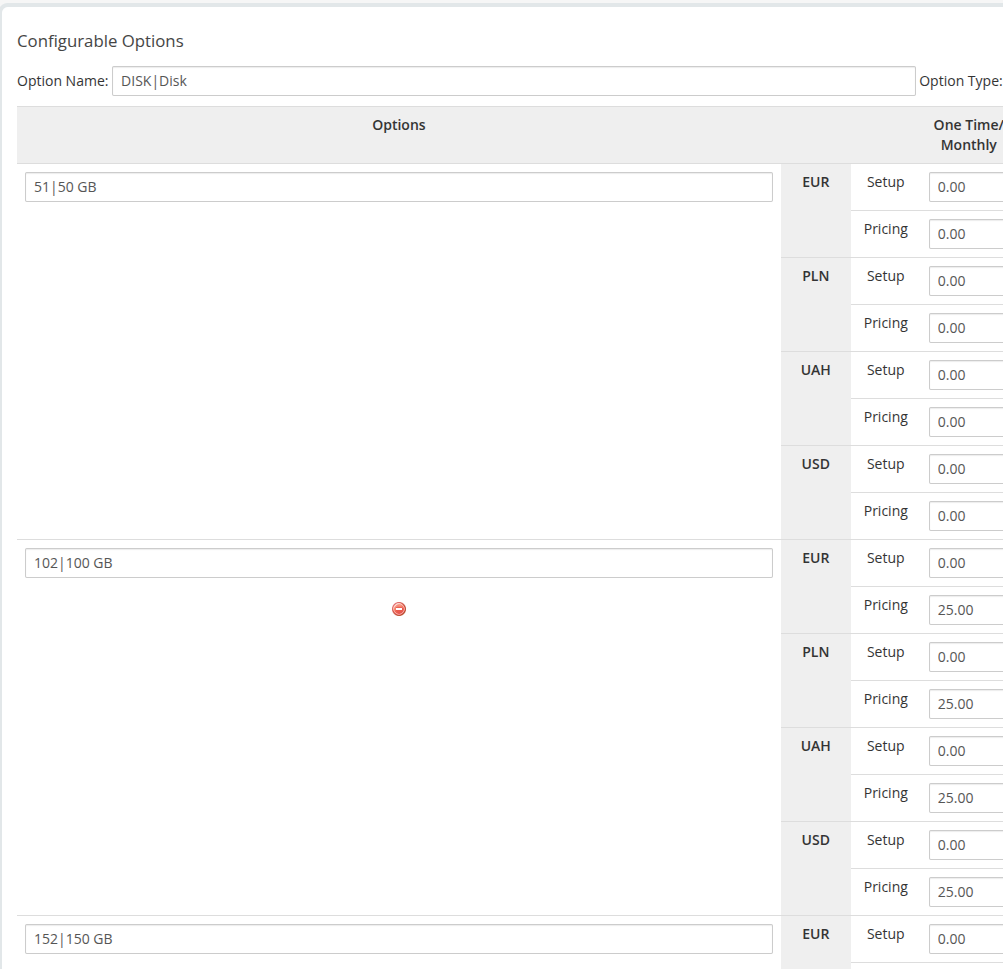The height and width of the screenshot is (969, 1003).
Task: Edit the 102|100 GB option field
Action: (x=399, y=563)
